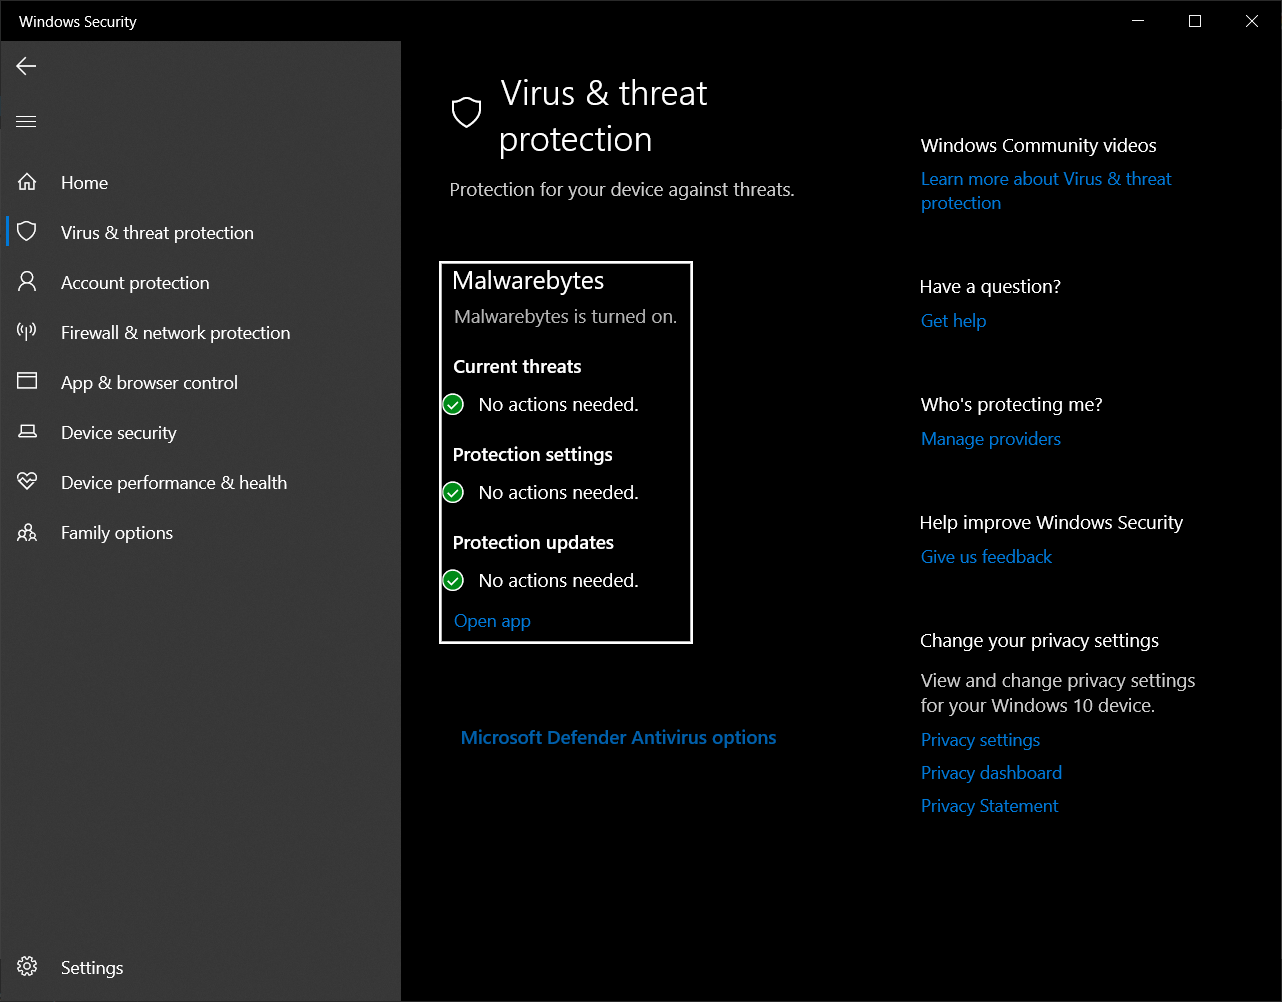The image size is (1282, 1002).
Task: Click the shield icon in sidebar
Action: (x=27, y=232)
